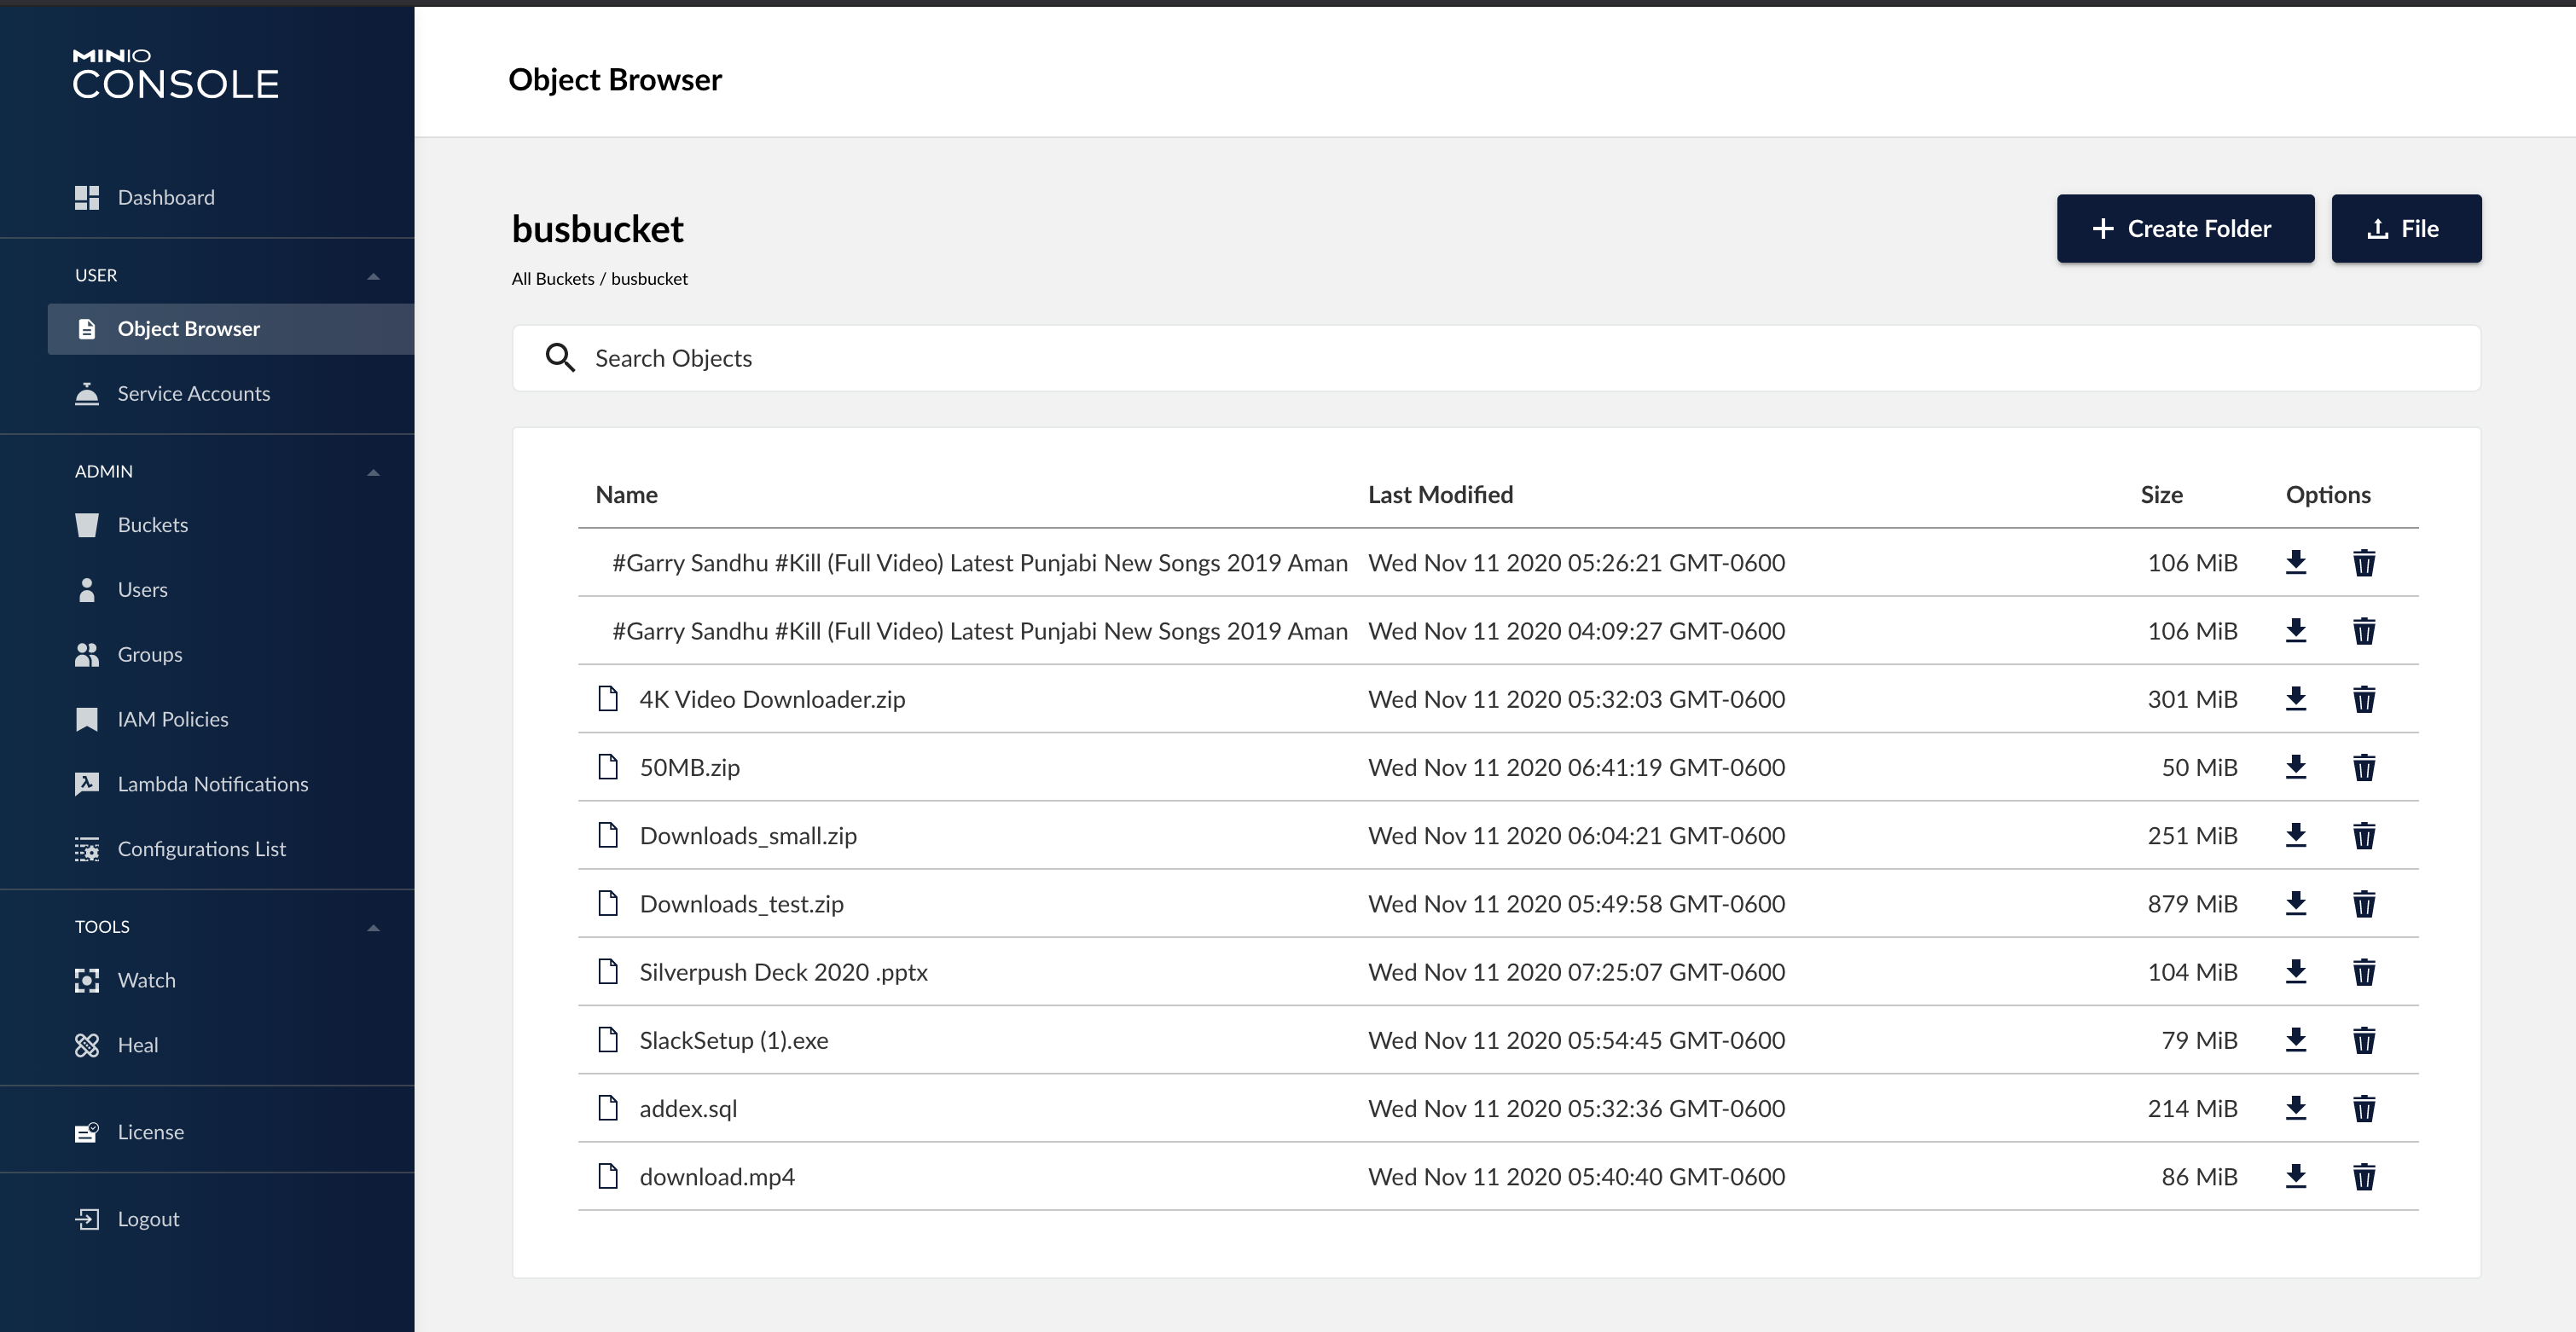
Task: Collapse the USER sidebar section
Action: pos(373,276)
